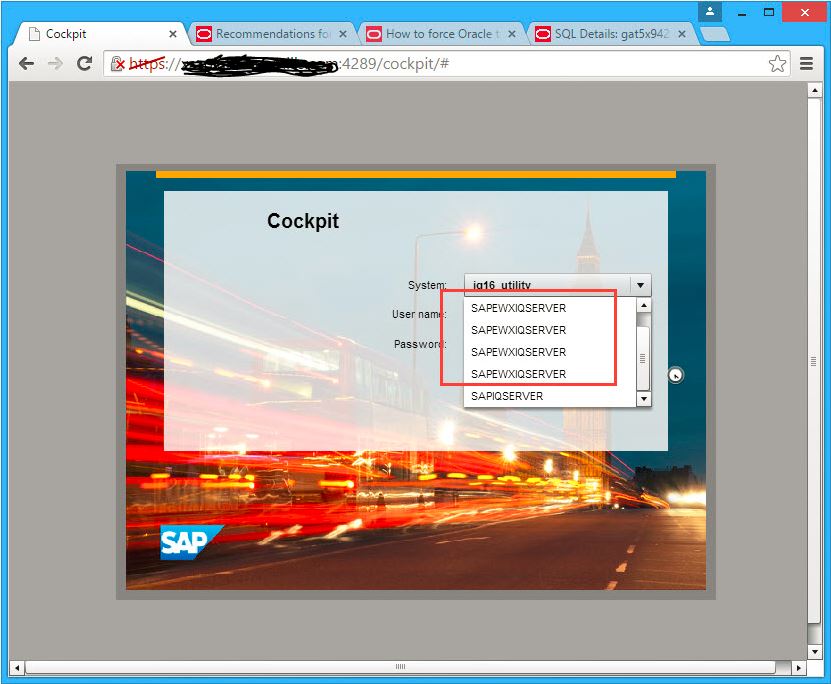Viewport: 831px width, 684px height.
Task: Minimize the Chrome window
Action: (x=742, y=12)
